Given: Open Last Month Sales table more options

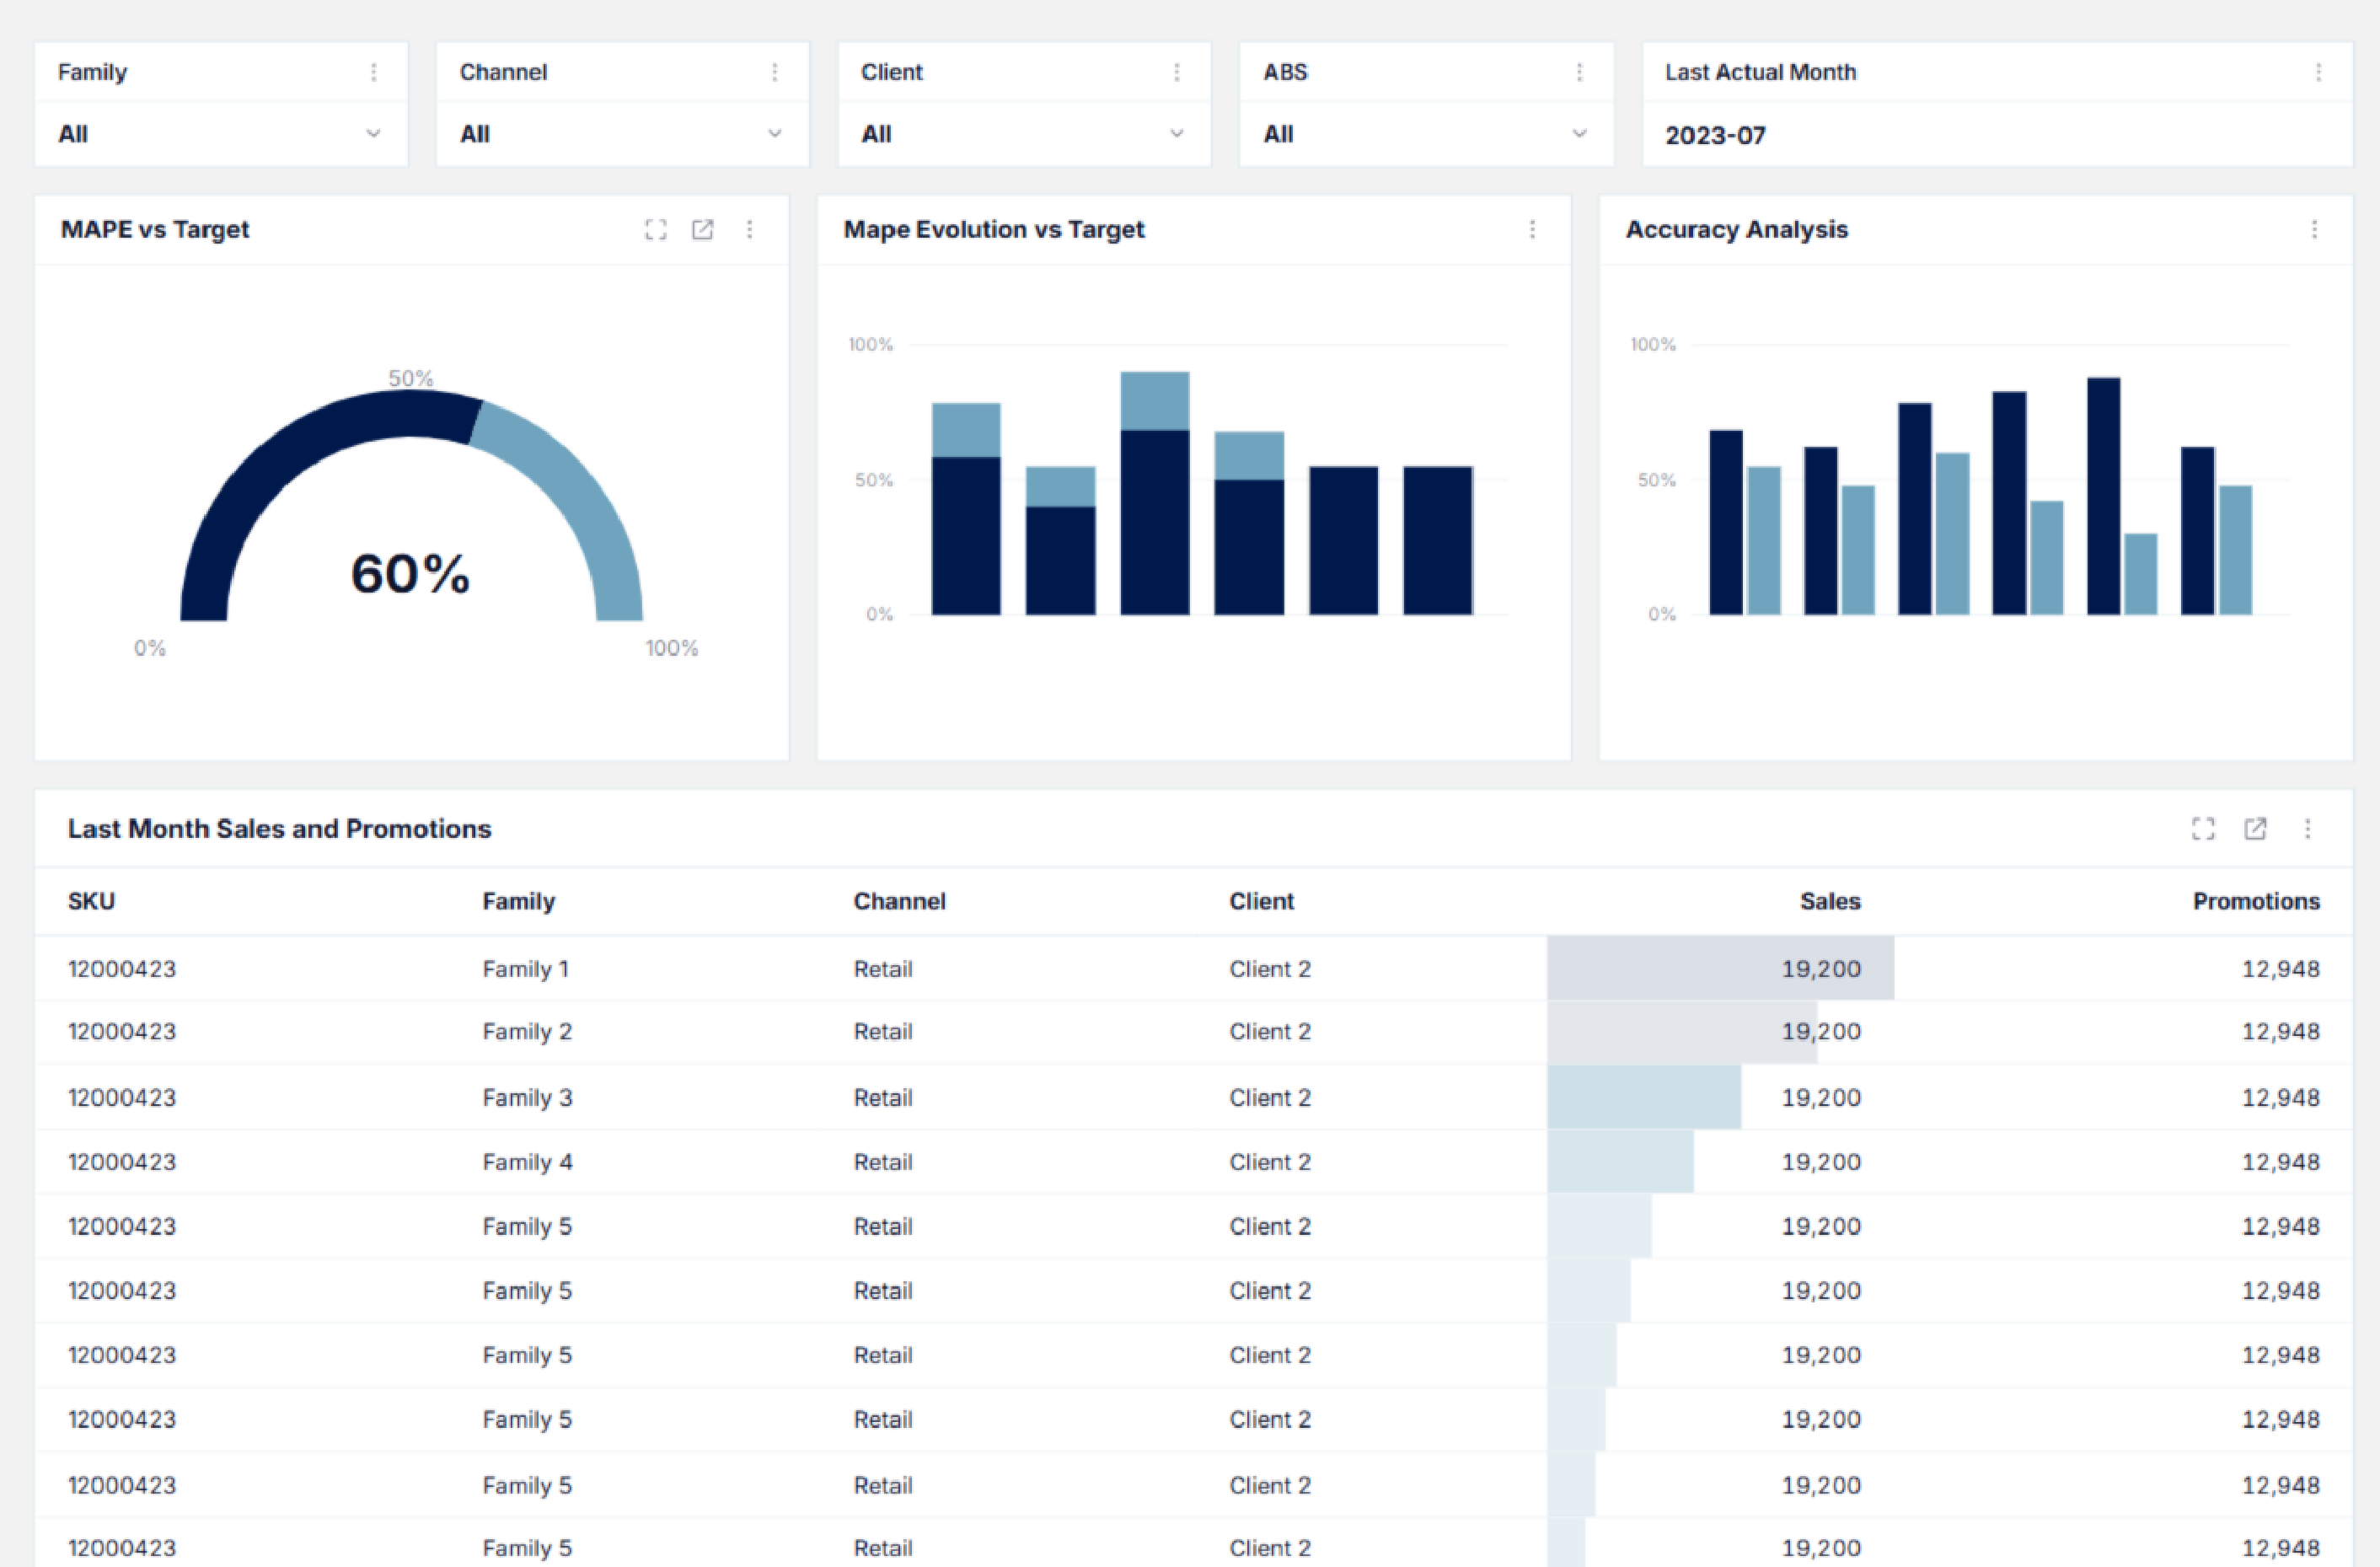Looking at the screenshot, I should [x=2308, y=829].
